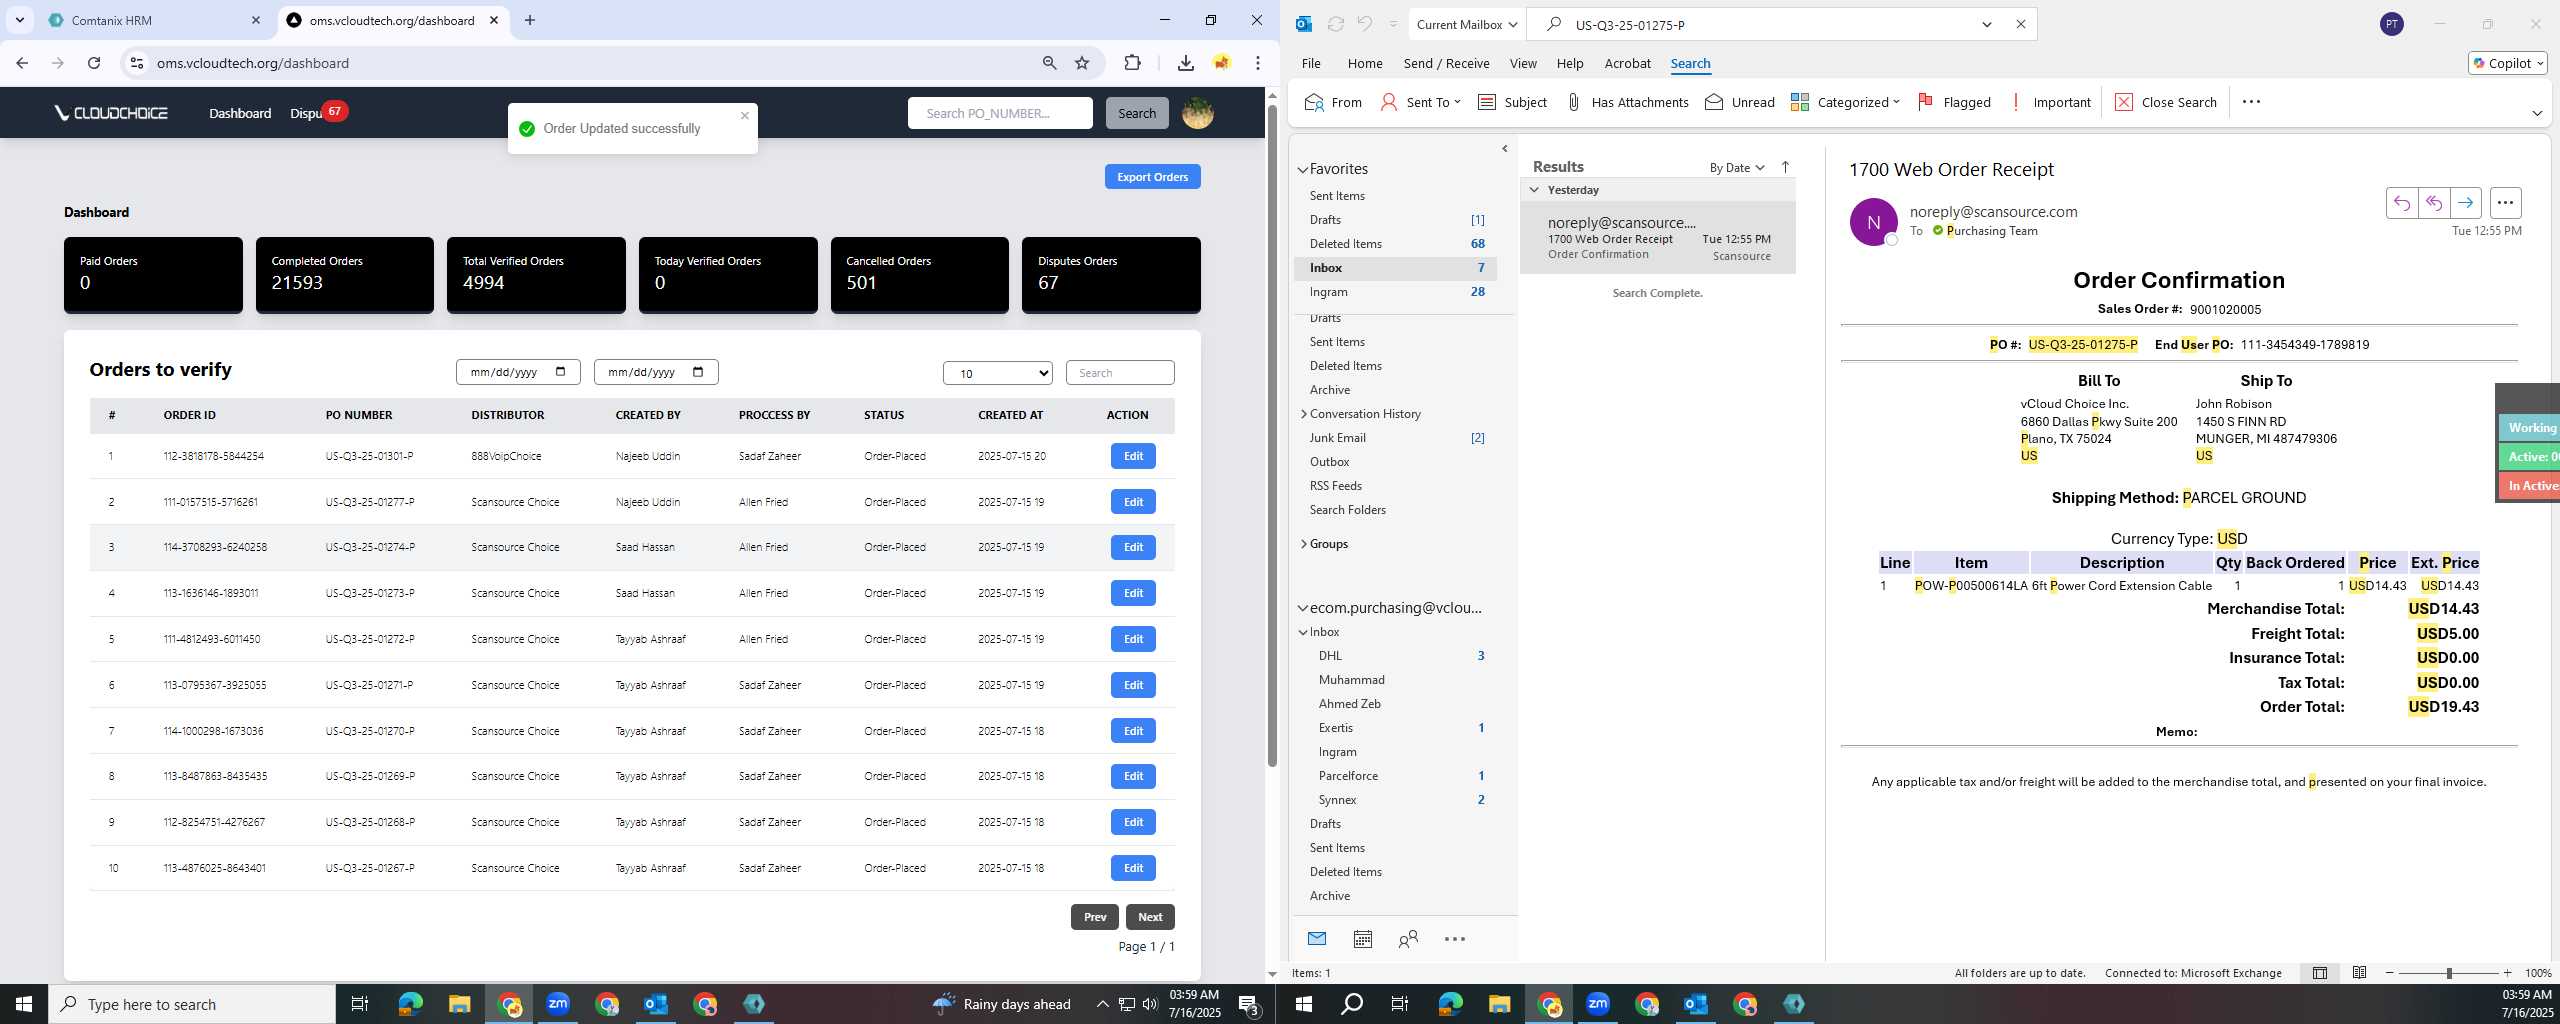Open the first date picker field
Screen dimensions: 2560x1024
click(518, 372)
